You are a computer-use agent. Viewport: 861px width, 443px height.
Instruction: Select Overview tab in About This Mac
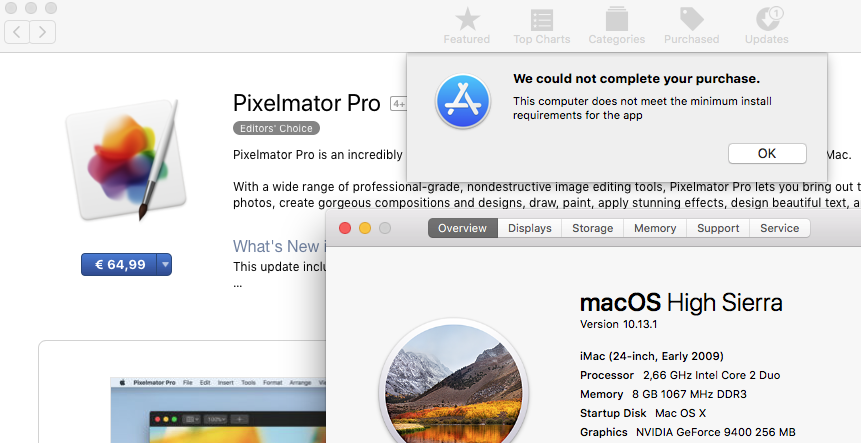[462, 228]
